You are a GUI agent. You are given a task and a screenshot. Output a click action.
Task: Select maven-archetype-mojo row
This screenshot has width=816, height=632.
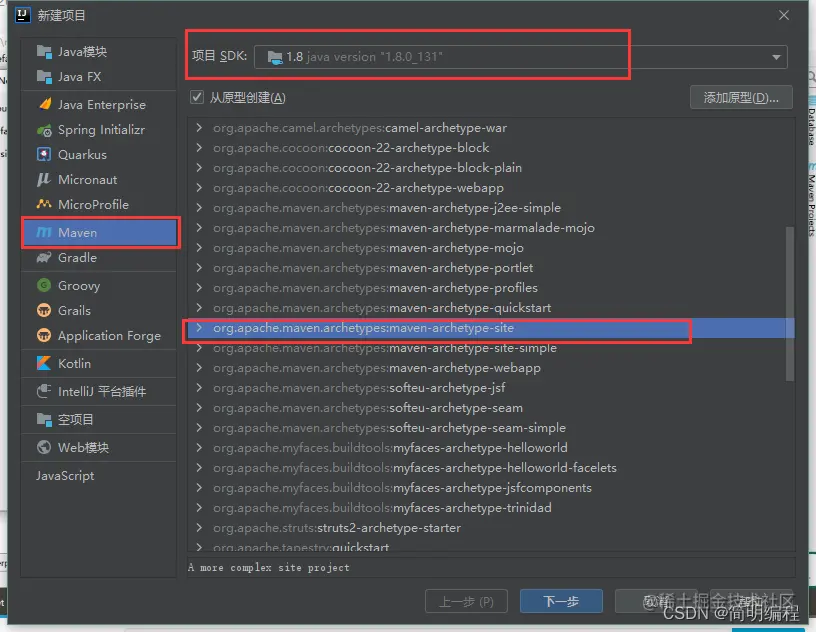[x=491, y=248]
